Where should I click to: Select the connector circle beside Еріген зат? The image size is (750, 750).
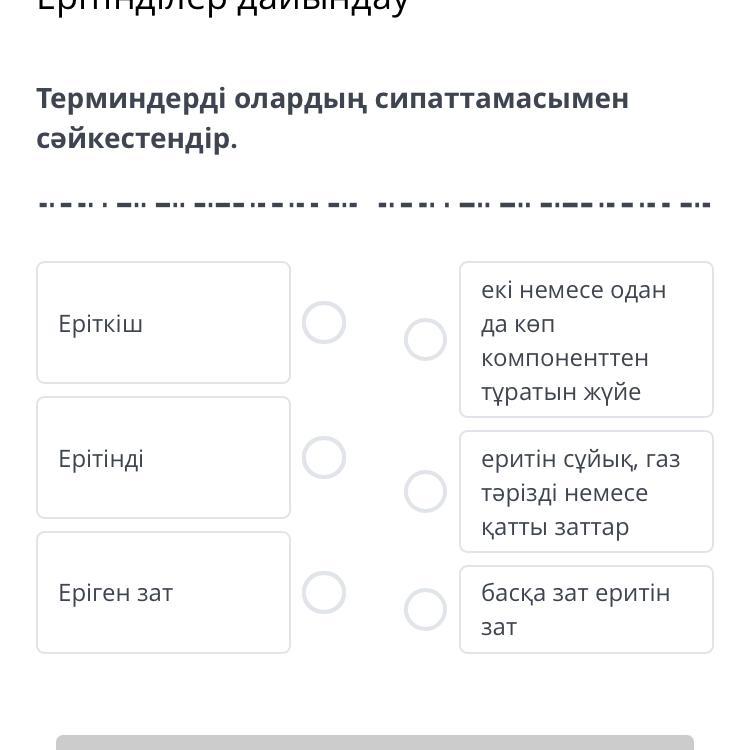click(324, 592)
